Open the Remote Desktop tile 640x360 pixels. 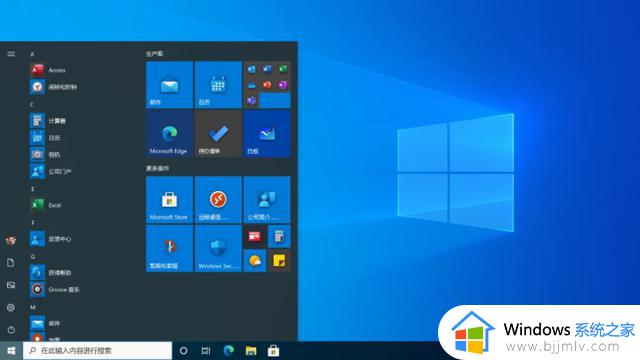(x=218, y=200)
